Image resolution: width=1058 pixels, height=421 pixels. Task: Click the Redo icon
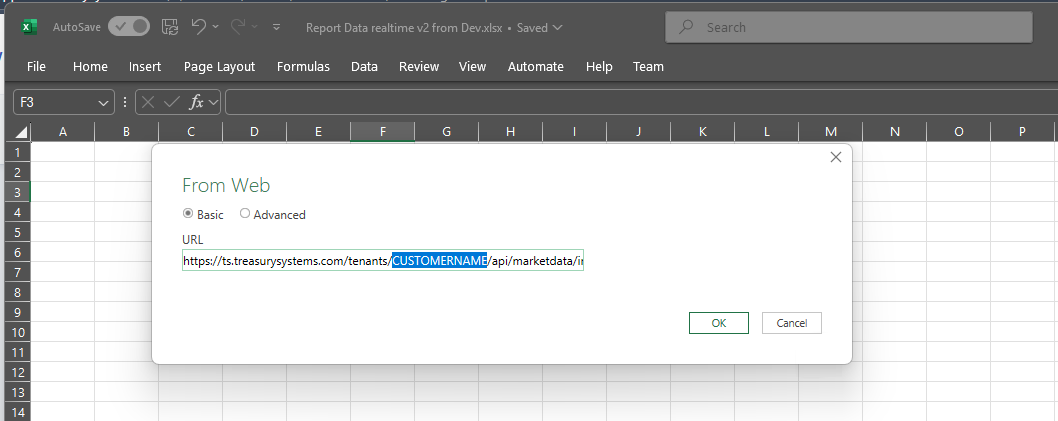coord(238,26)
